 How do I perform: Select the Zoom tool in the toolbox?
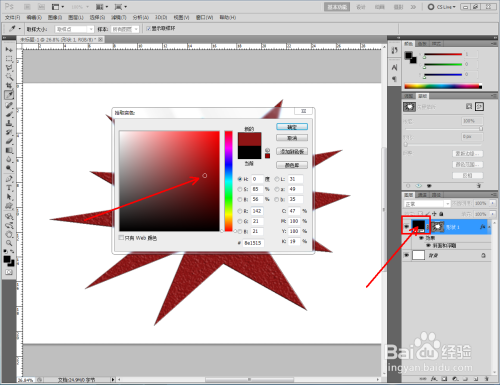9,243
